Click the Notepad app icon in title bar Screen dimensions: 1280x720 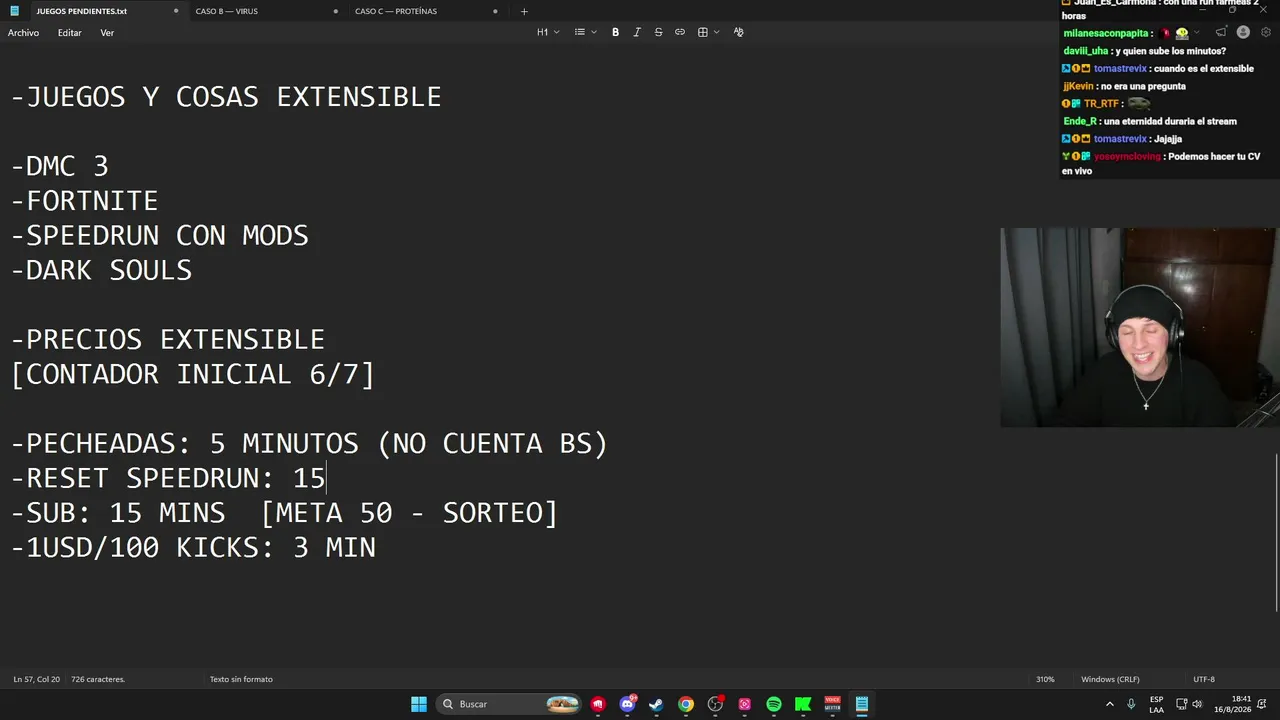coord(14,11)
